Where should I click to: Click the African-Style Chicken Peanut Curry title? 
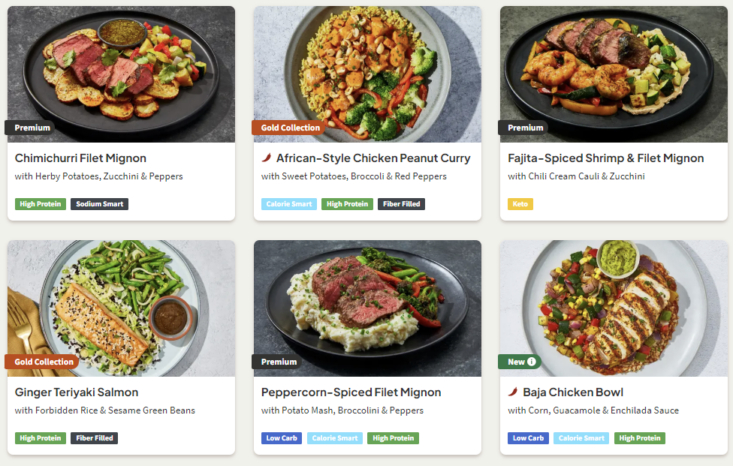coord(373,158)
